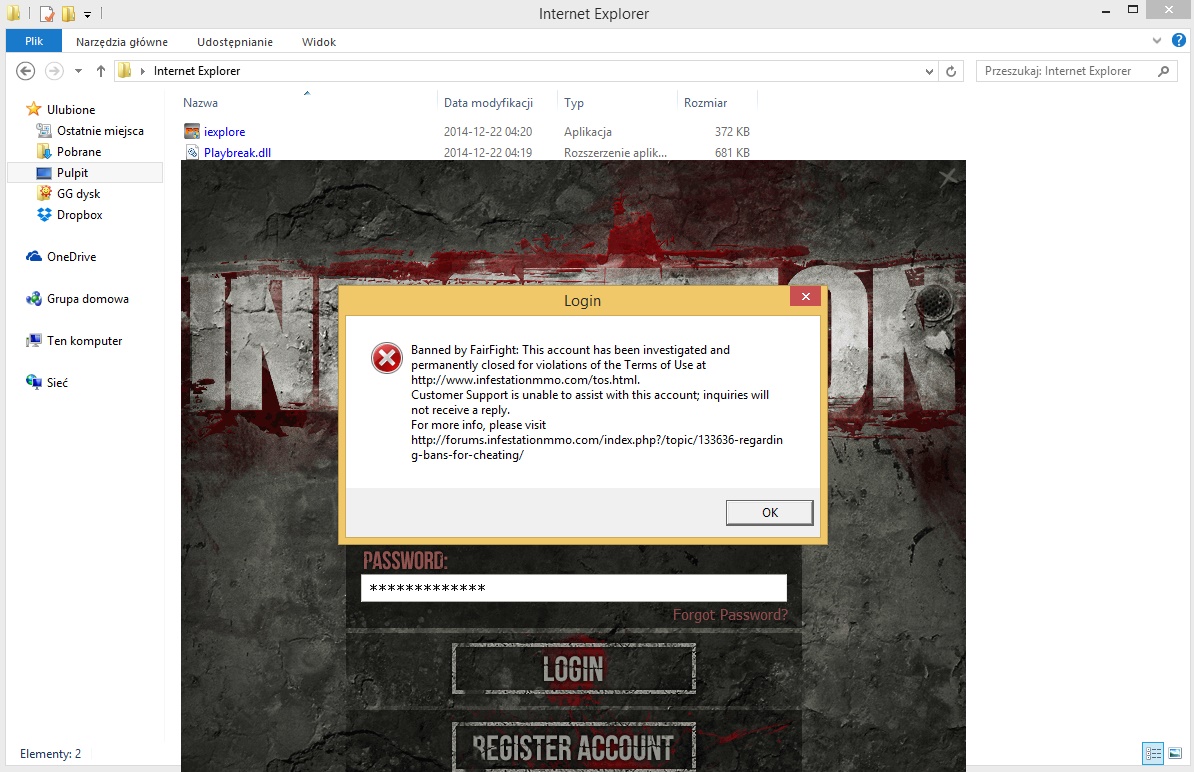Click the password input field
Image resolution: width=1194 pixels, height=772 pixels.
[x=573, y=588]
